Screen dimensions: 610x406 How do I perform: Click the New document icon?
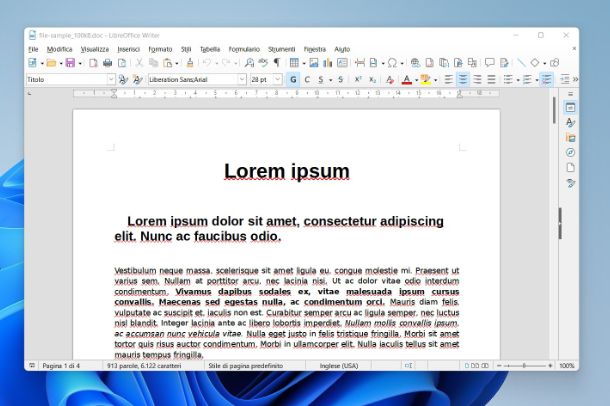pyautogui.click(x=32, y=63)
